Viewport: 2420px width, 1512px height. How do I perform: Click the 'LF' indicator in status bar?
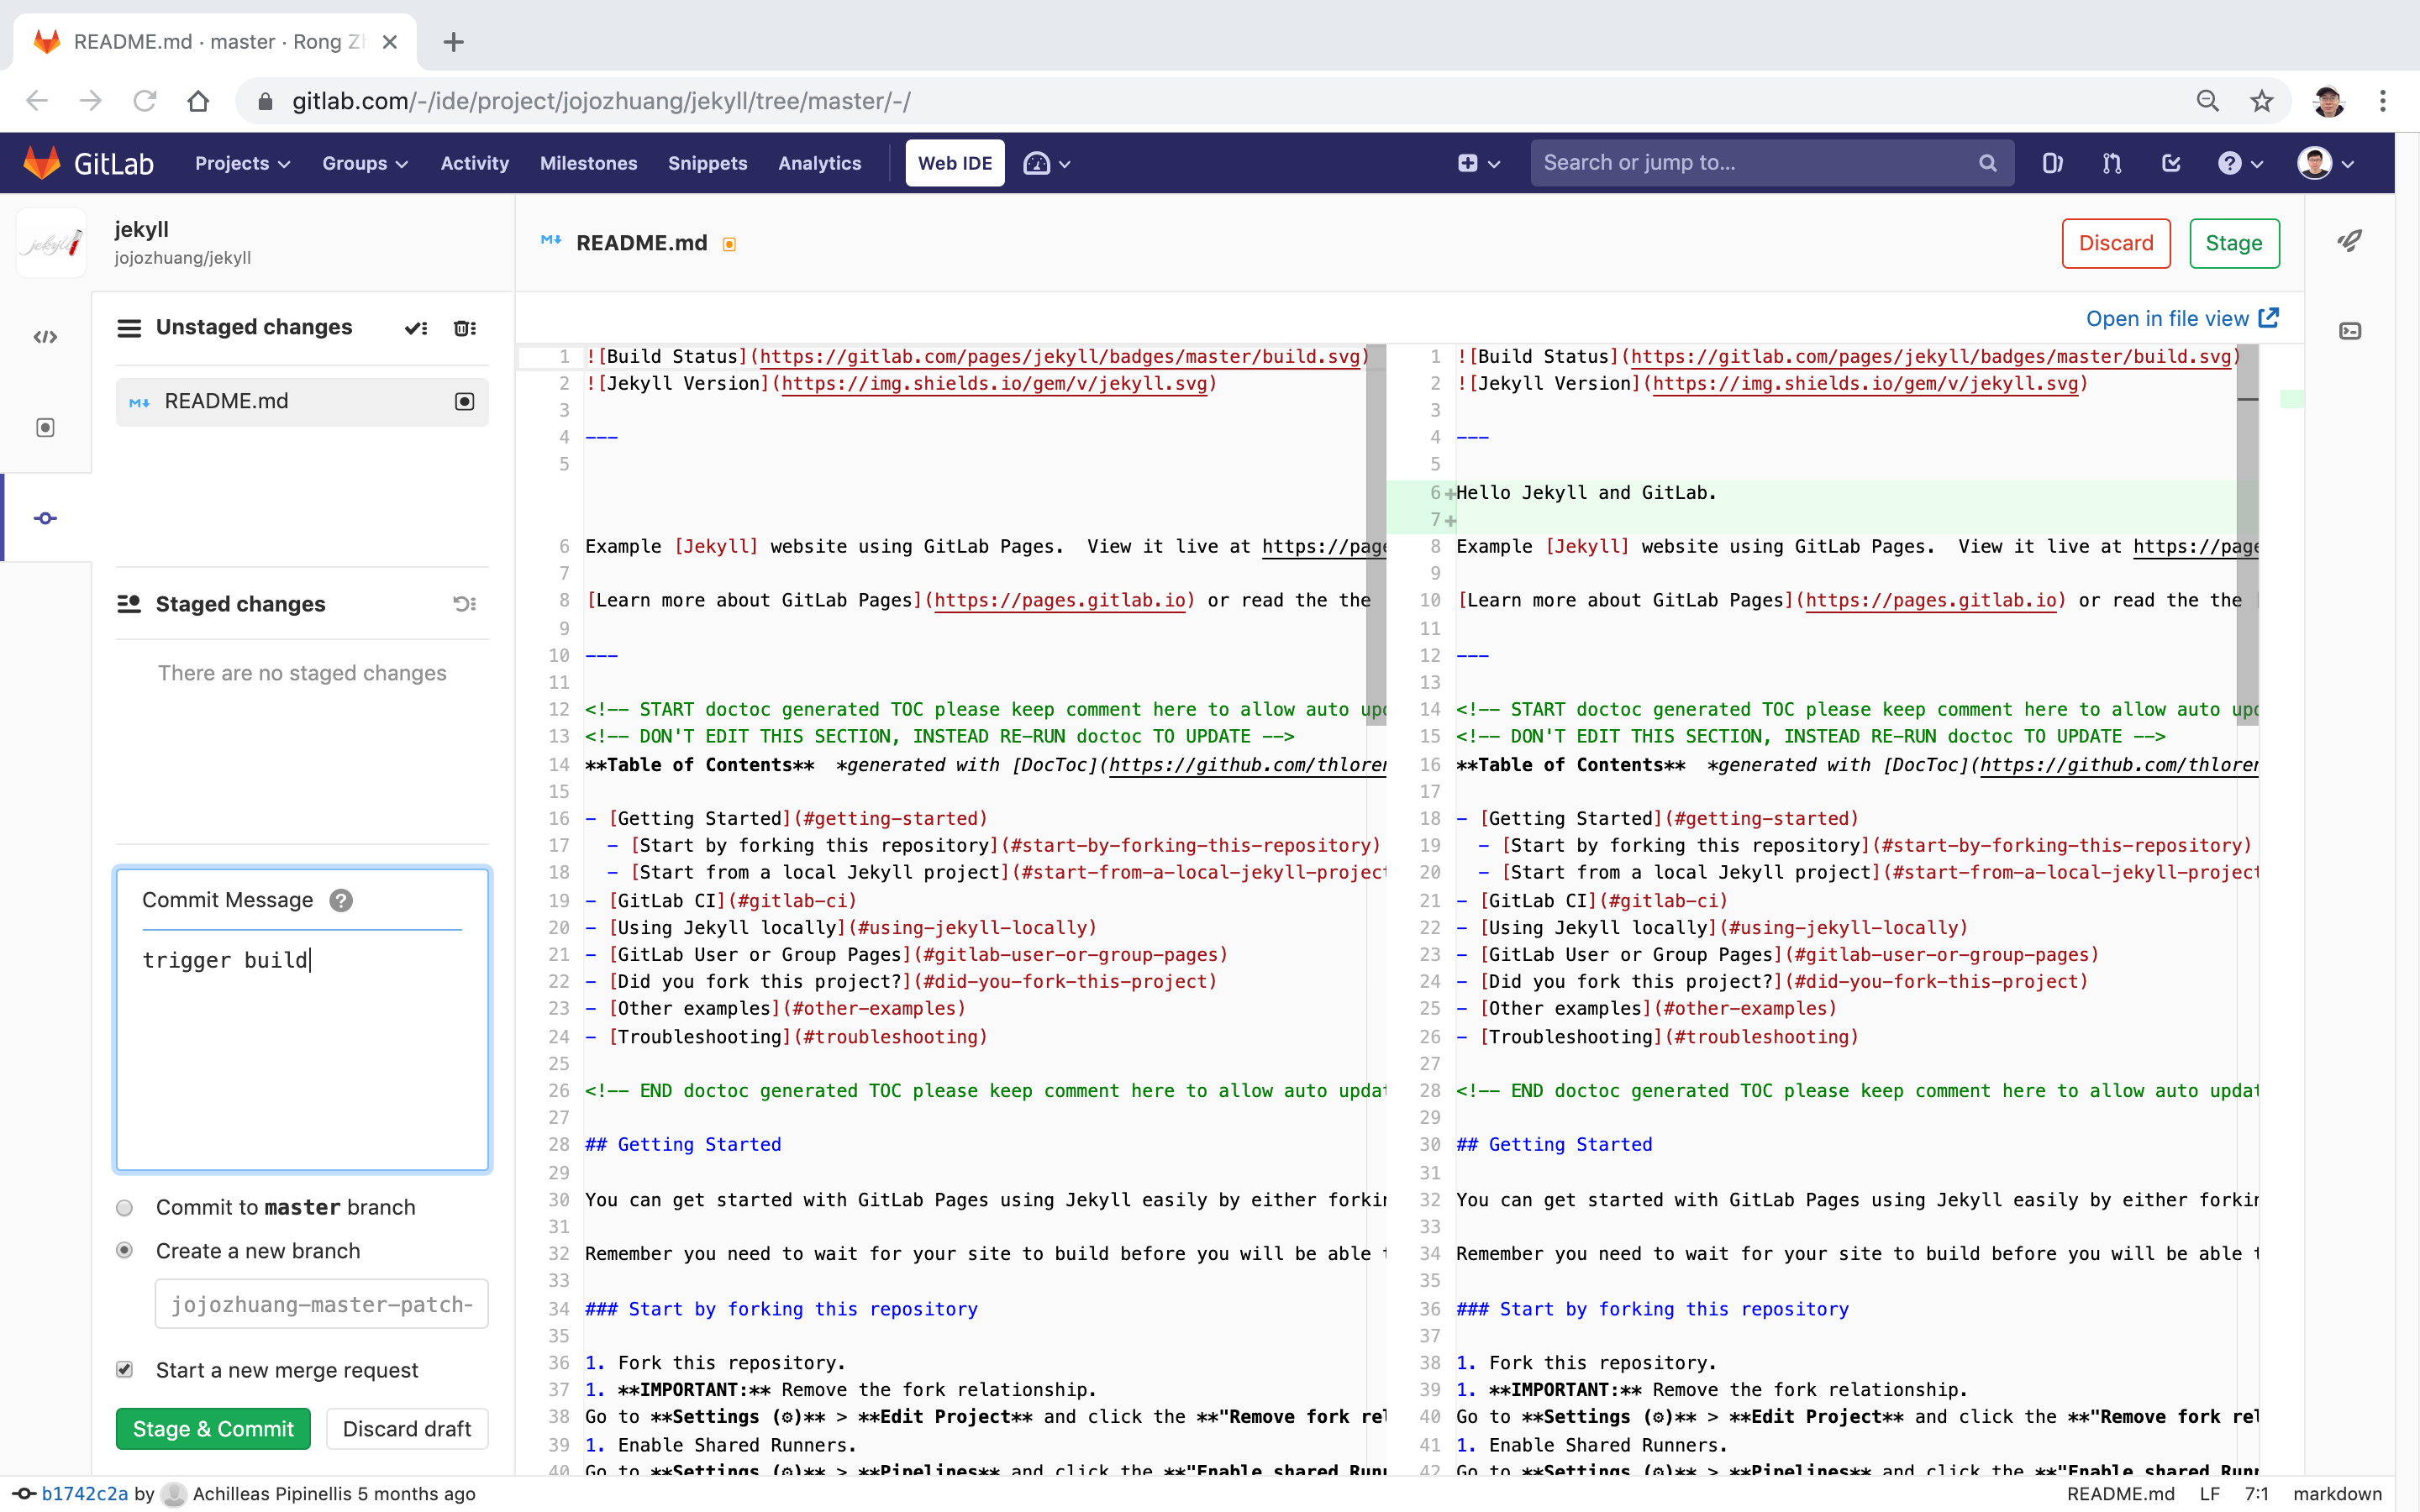point(2209,1494)
